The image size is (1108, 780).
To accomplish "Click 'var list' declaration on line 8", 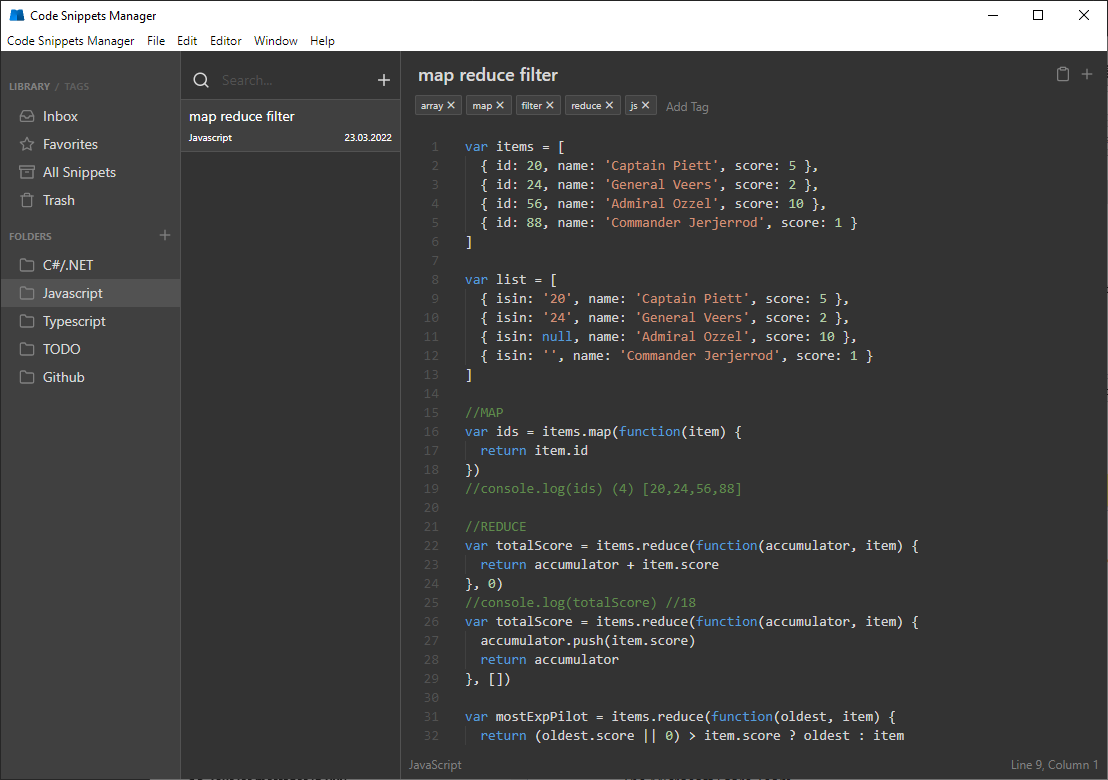I will pos(495,280).
